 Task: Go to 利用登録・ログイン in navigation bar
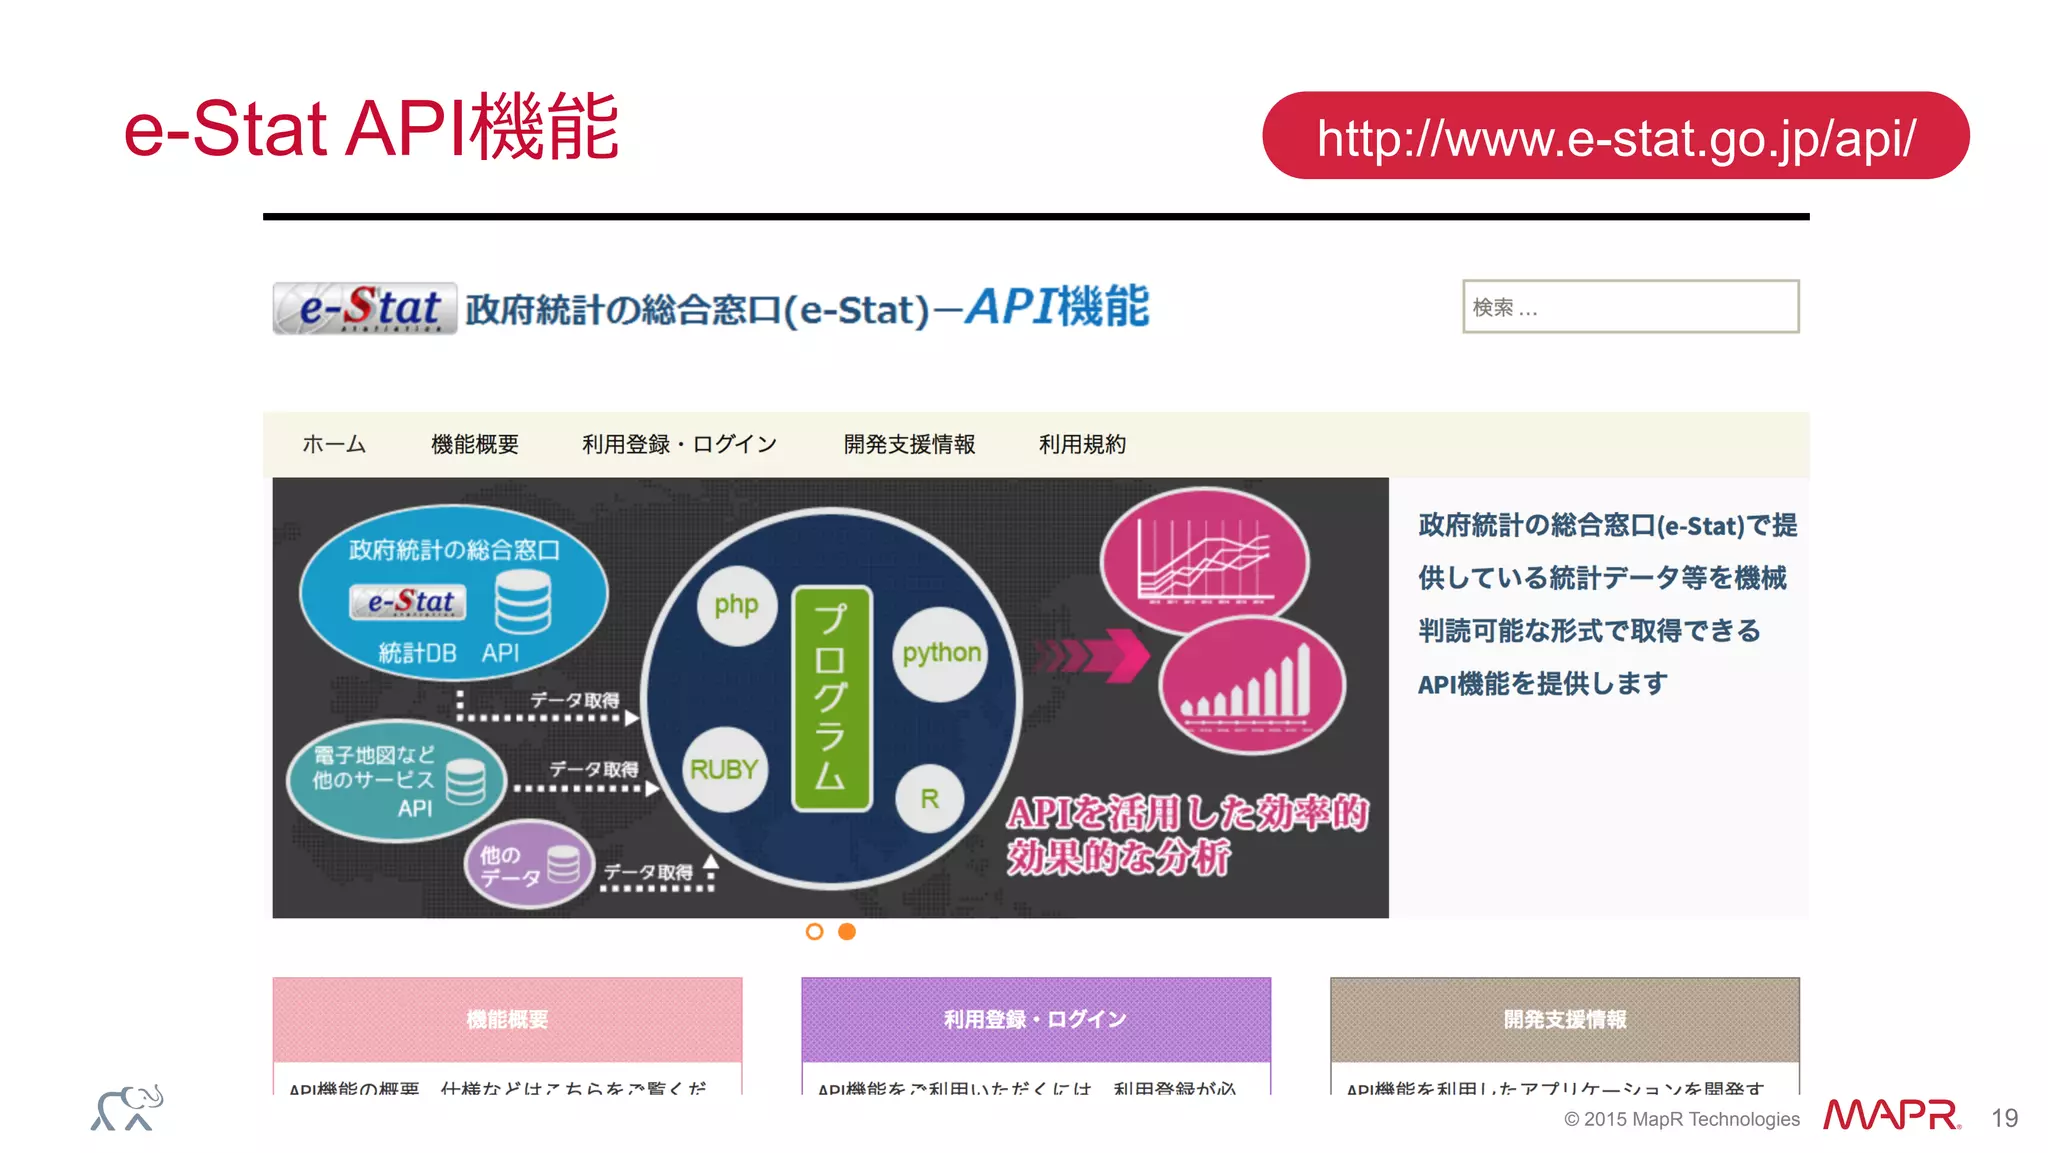[x=680, y=444]
